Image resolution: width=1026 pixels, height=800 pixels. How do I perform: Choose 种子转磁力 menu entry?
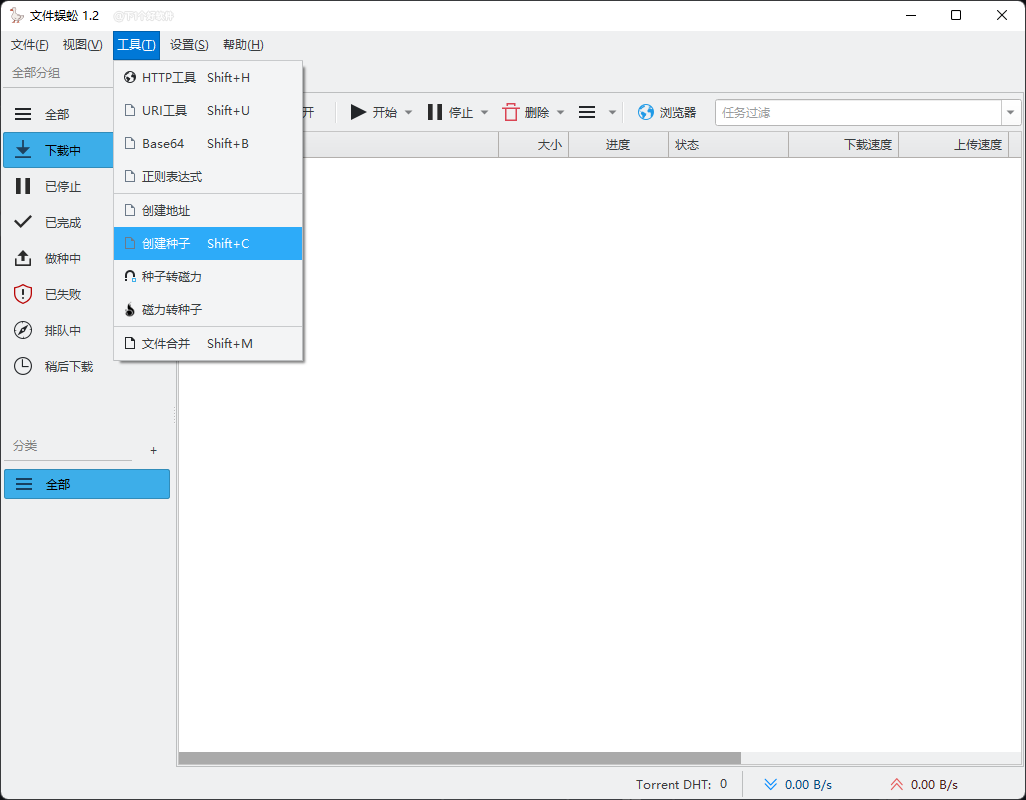coord(208,277)
